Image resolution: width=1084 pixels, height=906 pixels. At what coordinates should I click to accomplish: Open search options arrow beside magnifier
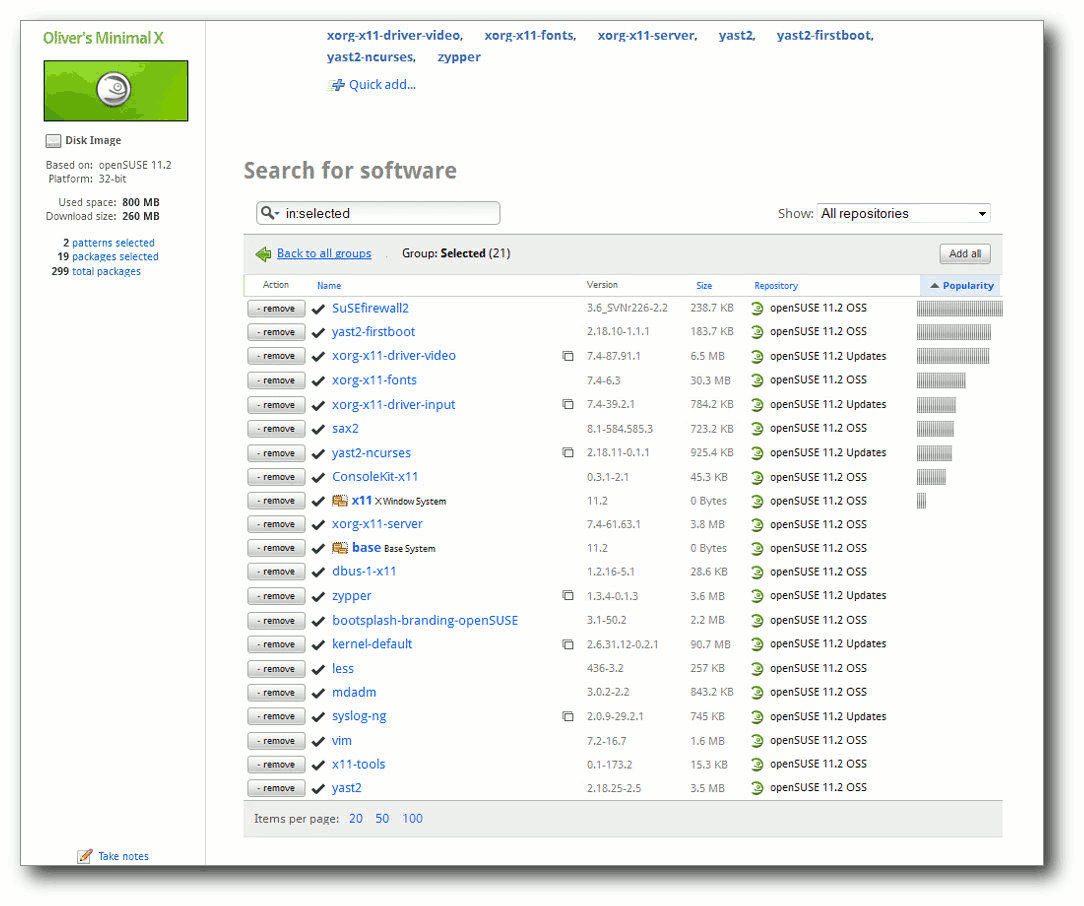point(277,214)
